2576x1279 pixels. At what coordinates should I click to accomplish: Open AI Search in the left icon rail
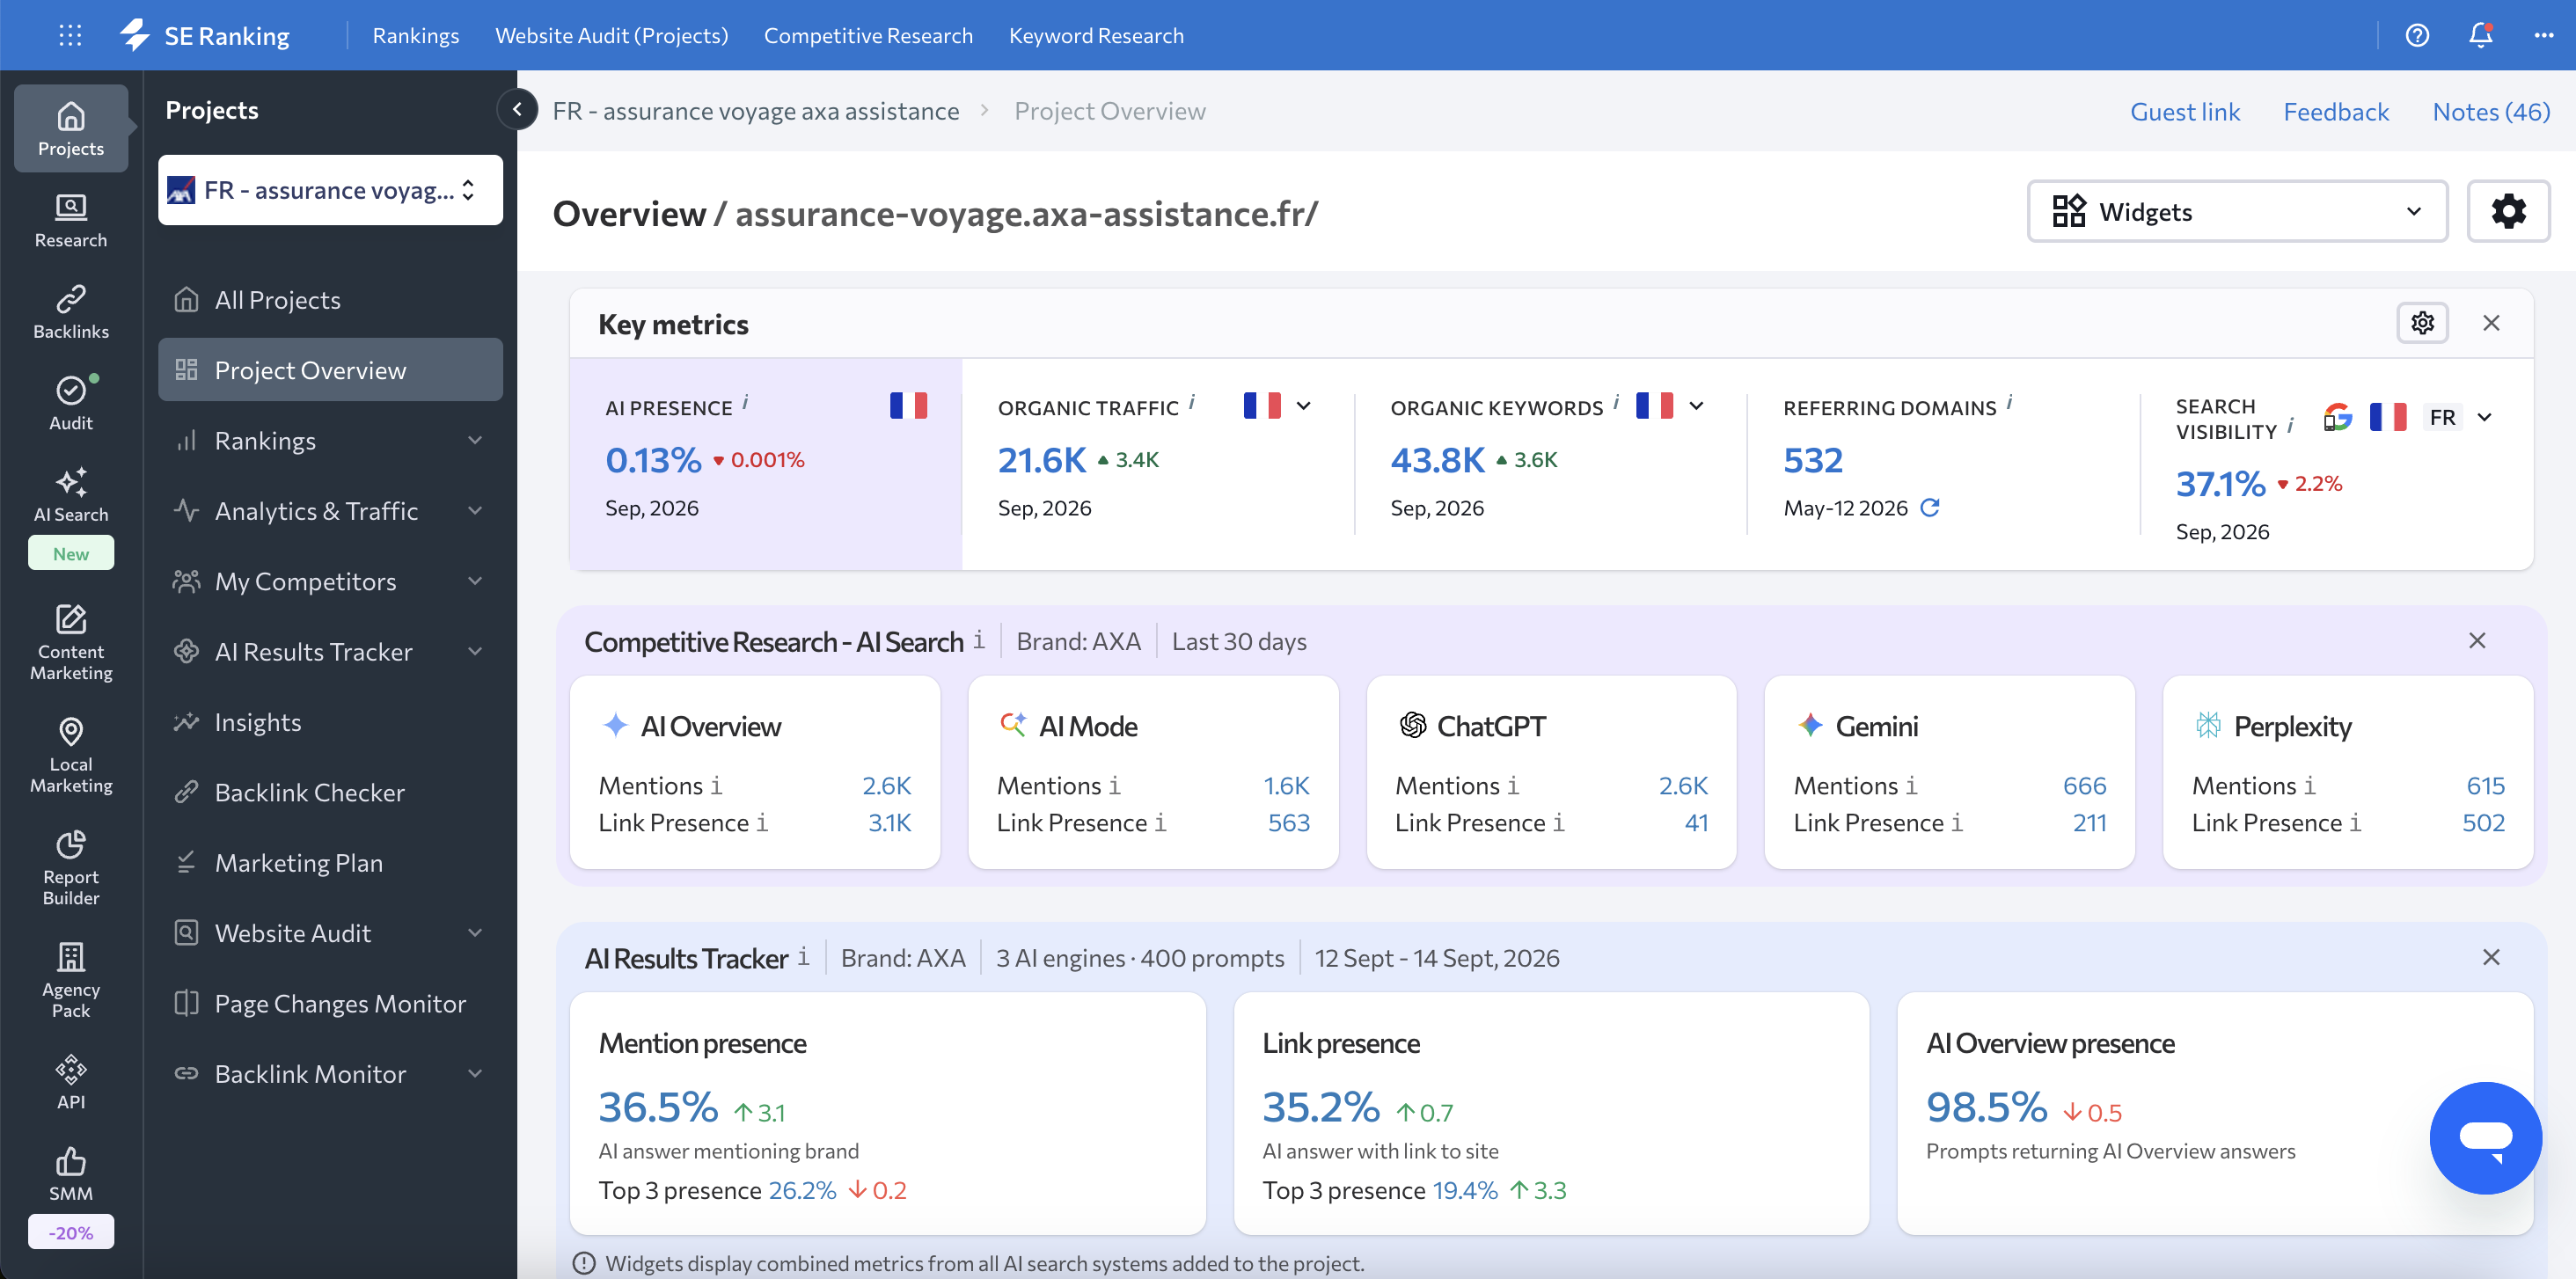71,495
